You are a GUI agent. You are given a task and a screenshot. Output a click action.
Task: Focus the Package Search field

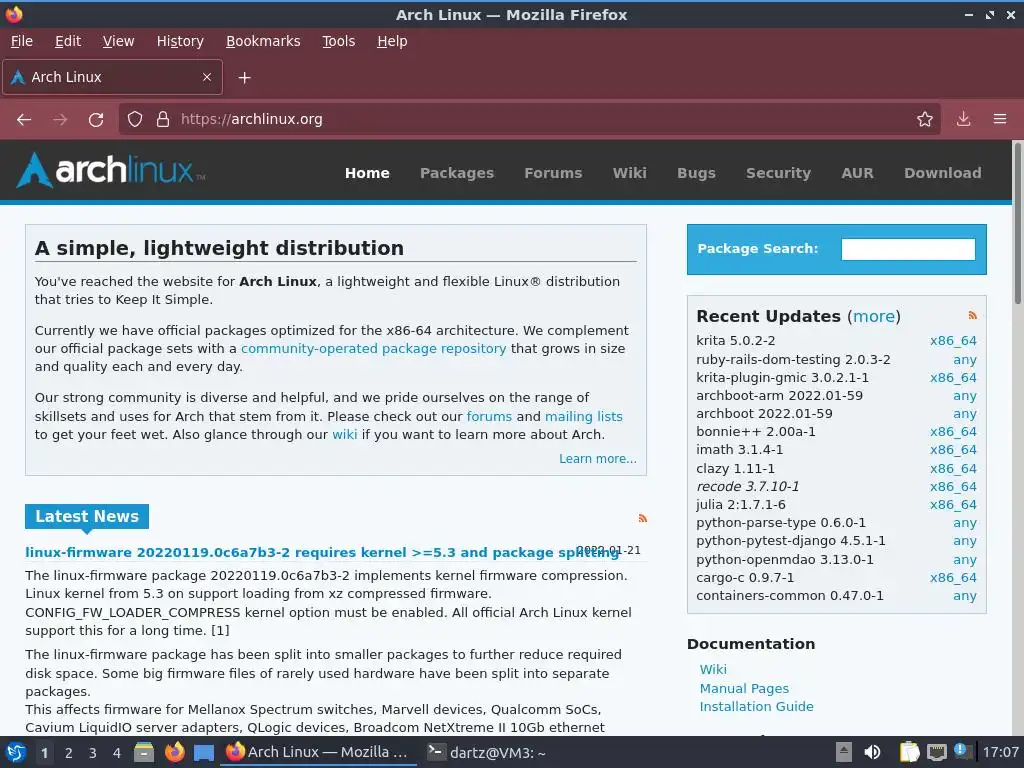tap(908, 249)
